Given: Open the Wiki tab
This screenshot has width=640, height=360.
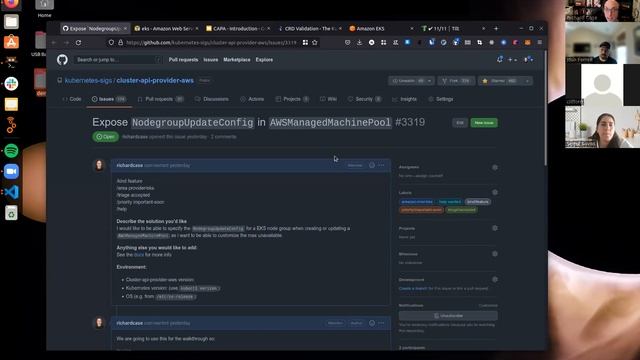Looking at the screenshot, I should click(329, 99).
